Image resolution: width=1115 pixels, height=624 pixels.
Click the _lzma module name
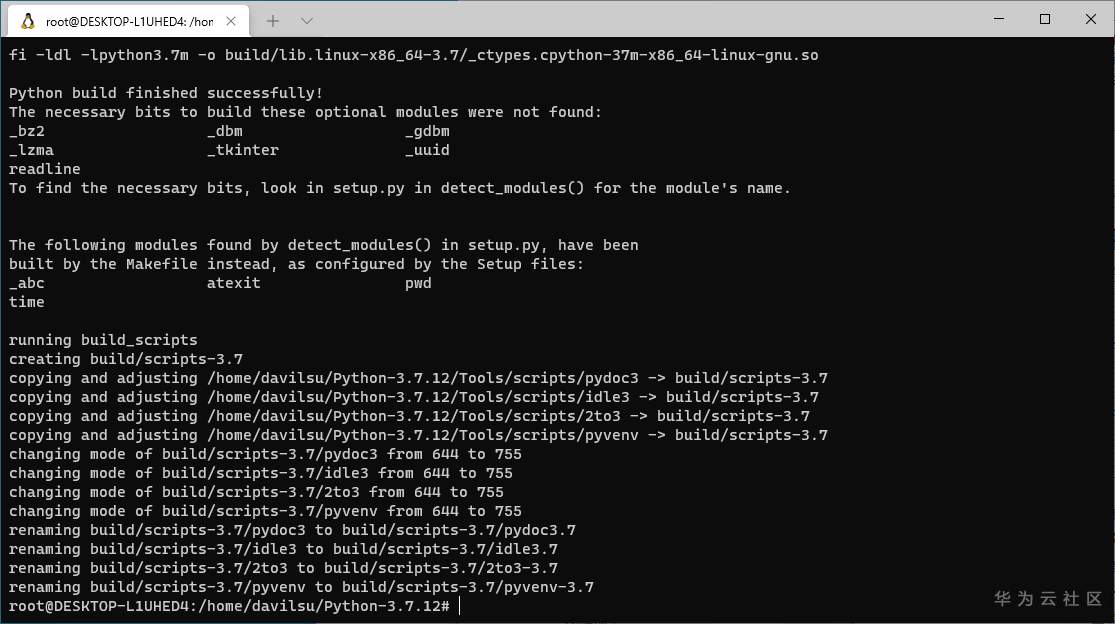(31, 150)
